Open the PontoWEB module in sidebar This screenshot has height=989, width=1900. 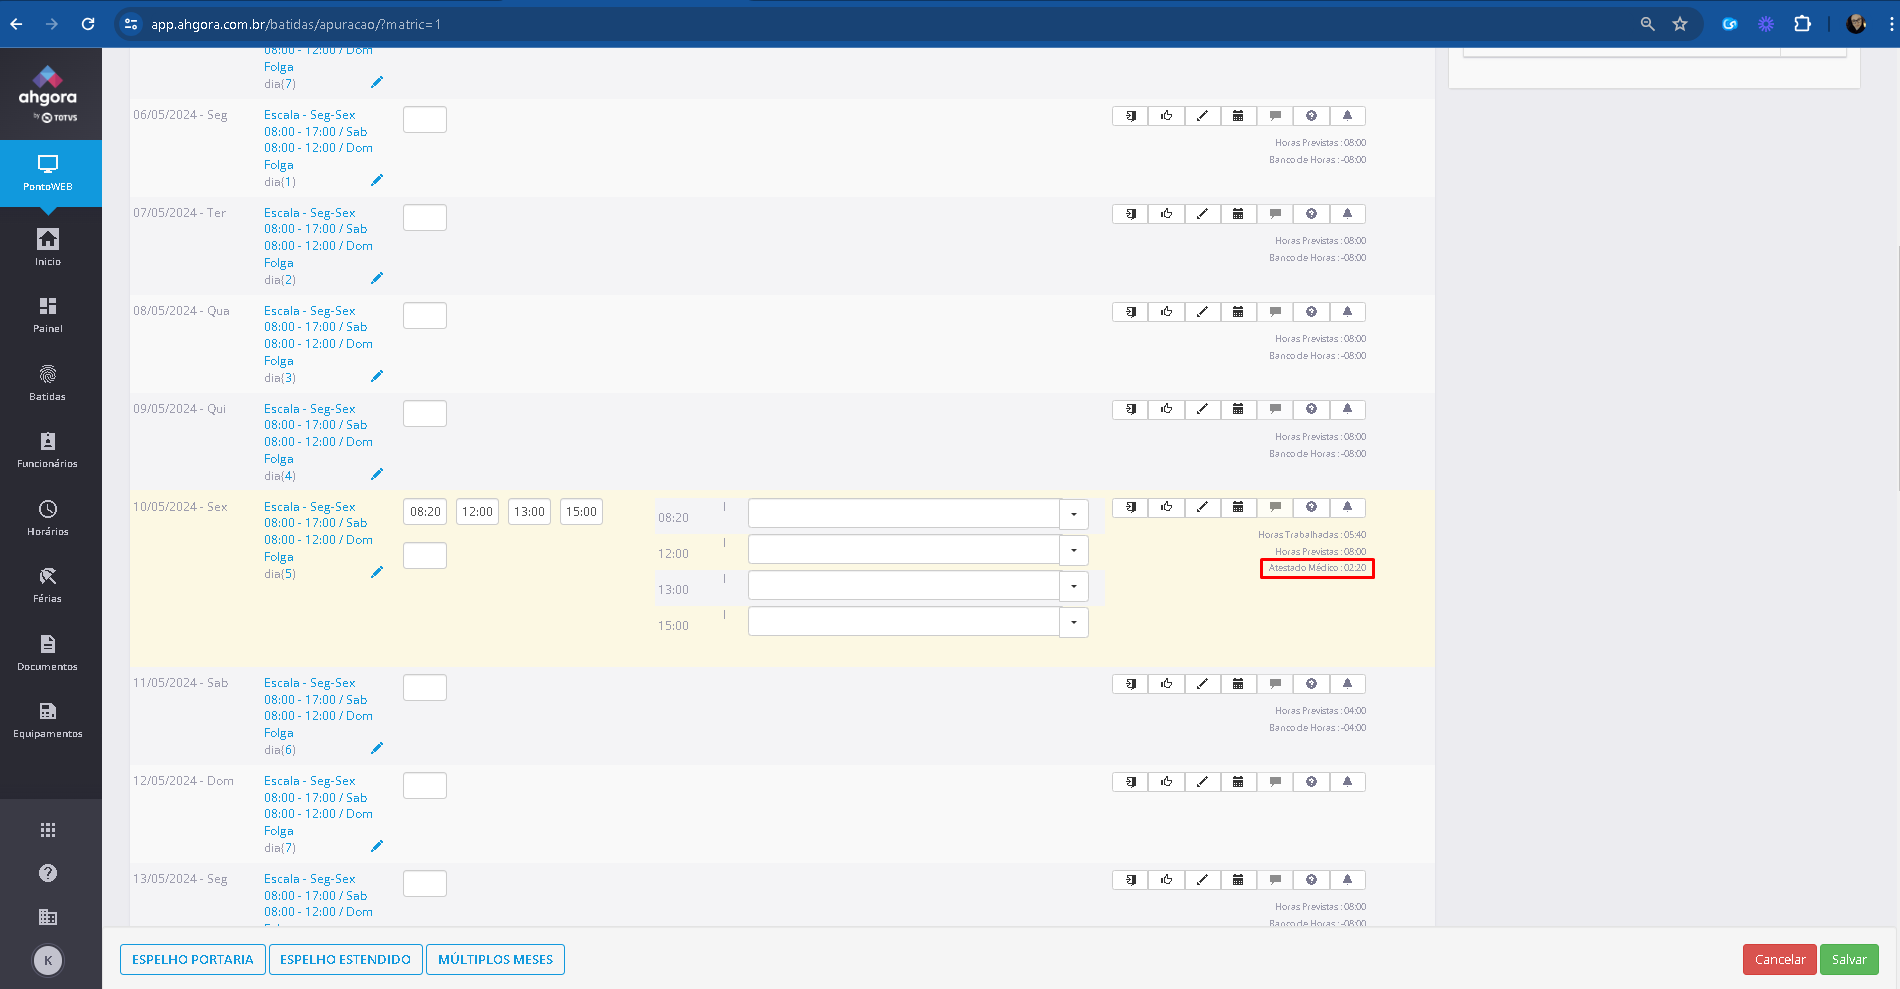point(48,173)
